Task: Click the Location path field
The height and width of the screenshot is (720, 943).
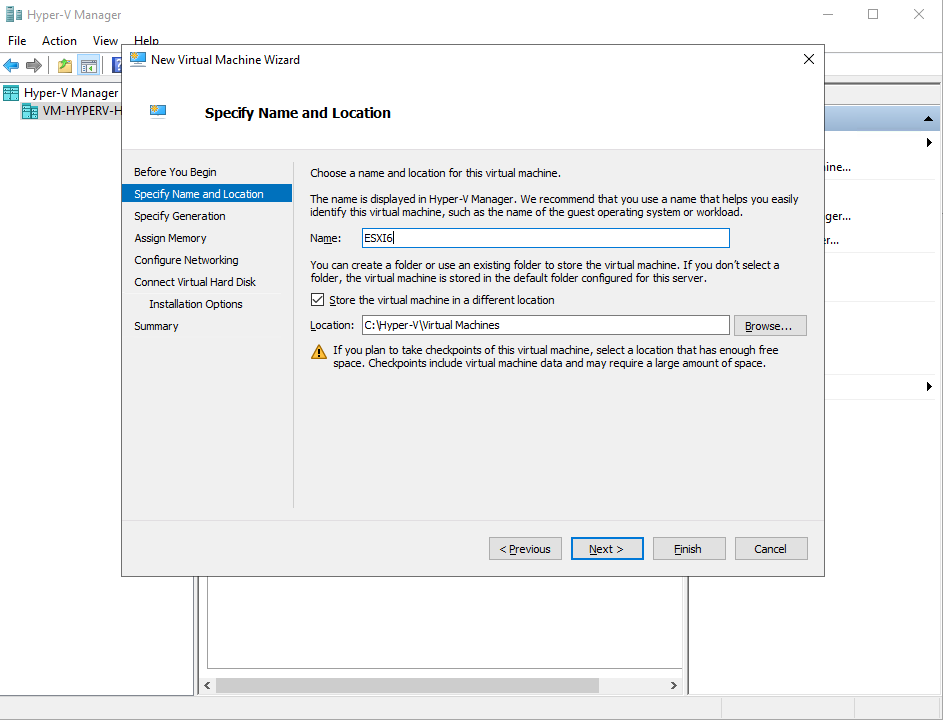Action: point(545,325)
